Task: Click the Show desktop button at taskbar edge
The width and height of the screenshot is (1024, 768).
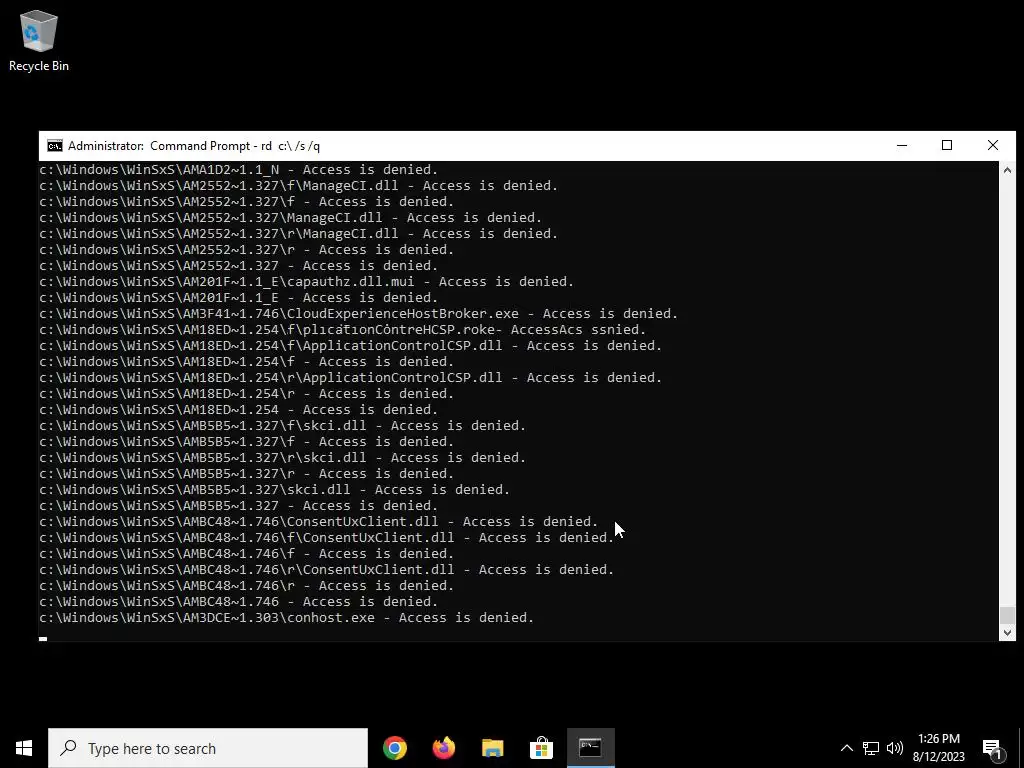Action: click(x=1021, y=748)
